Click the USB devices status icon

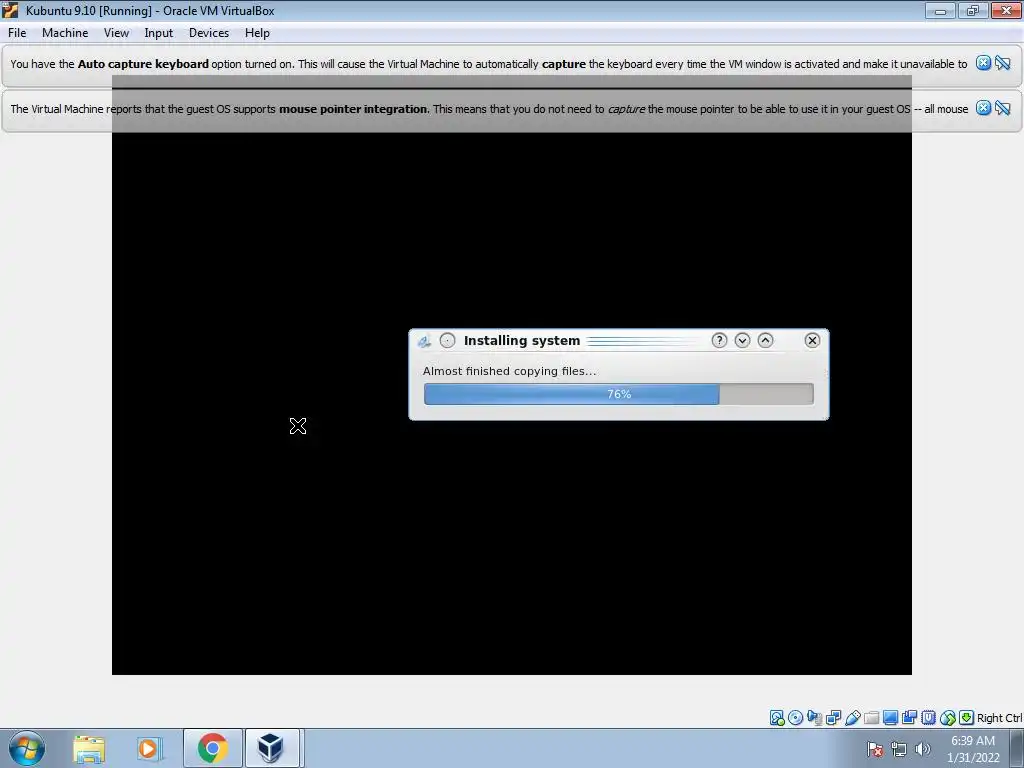click(x=852, y=718)
